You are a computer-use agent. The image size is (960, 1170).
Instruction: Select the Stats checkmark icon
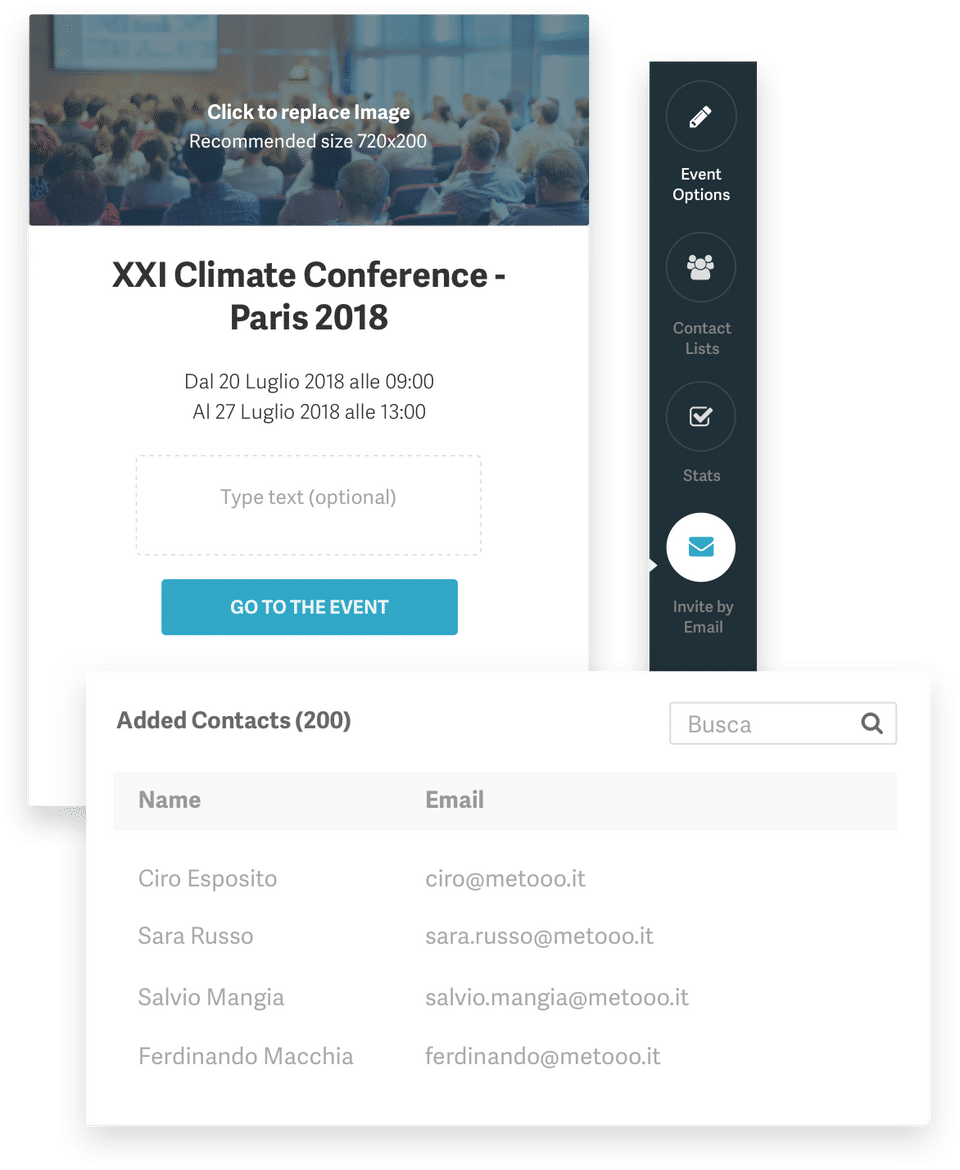tap(701, 416)
